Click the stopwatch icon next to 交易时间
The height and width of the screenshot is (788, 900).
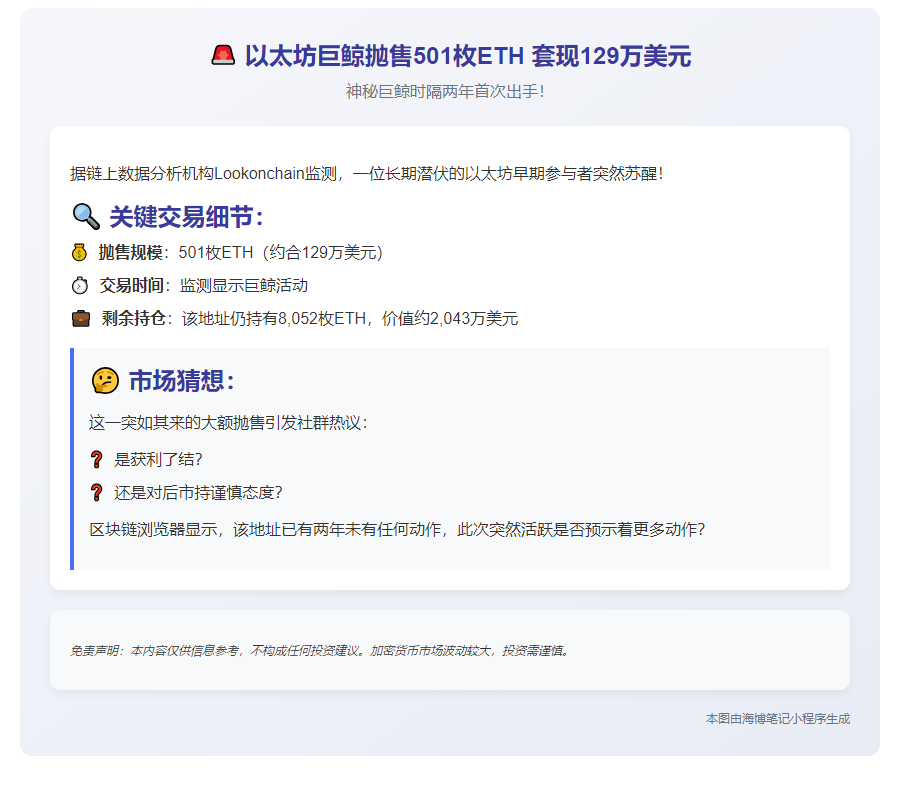pos(80,285)
